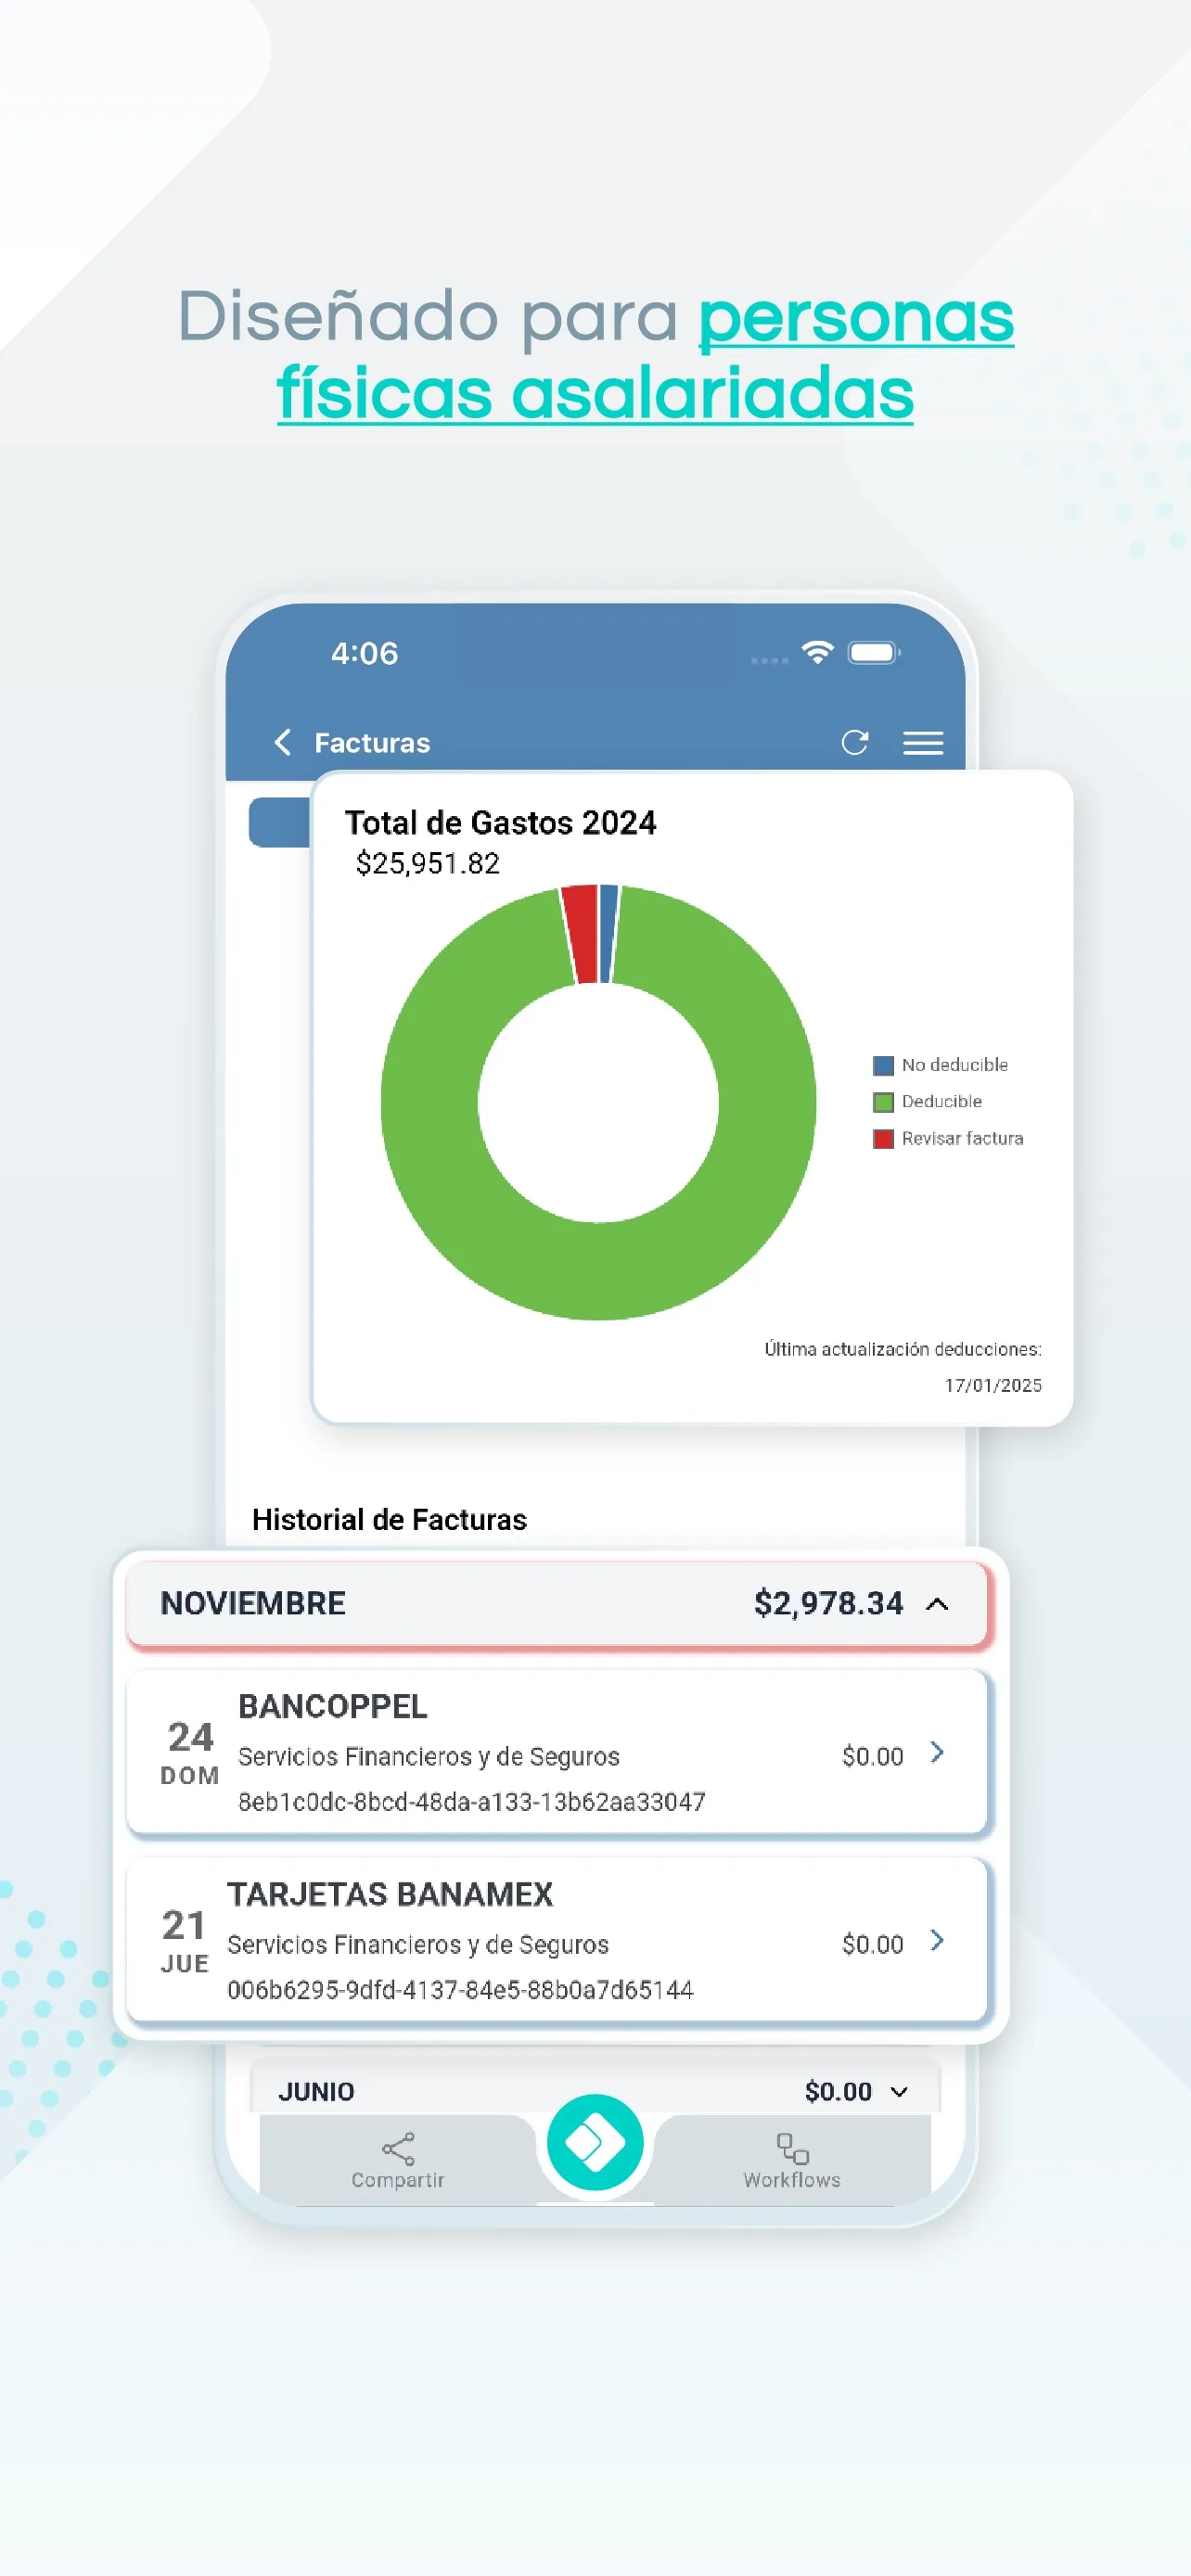
Task: Tap the central teal diamond button
Action: tap(595, 2142)
